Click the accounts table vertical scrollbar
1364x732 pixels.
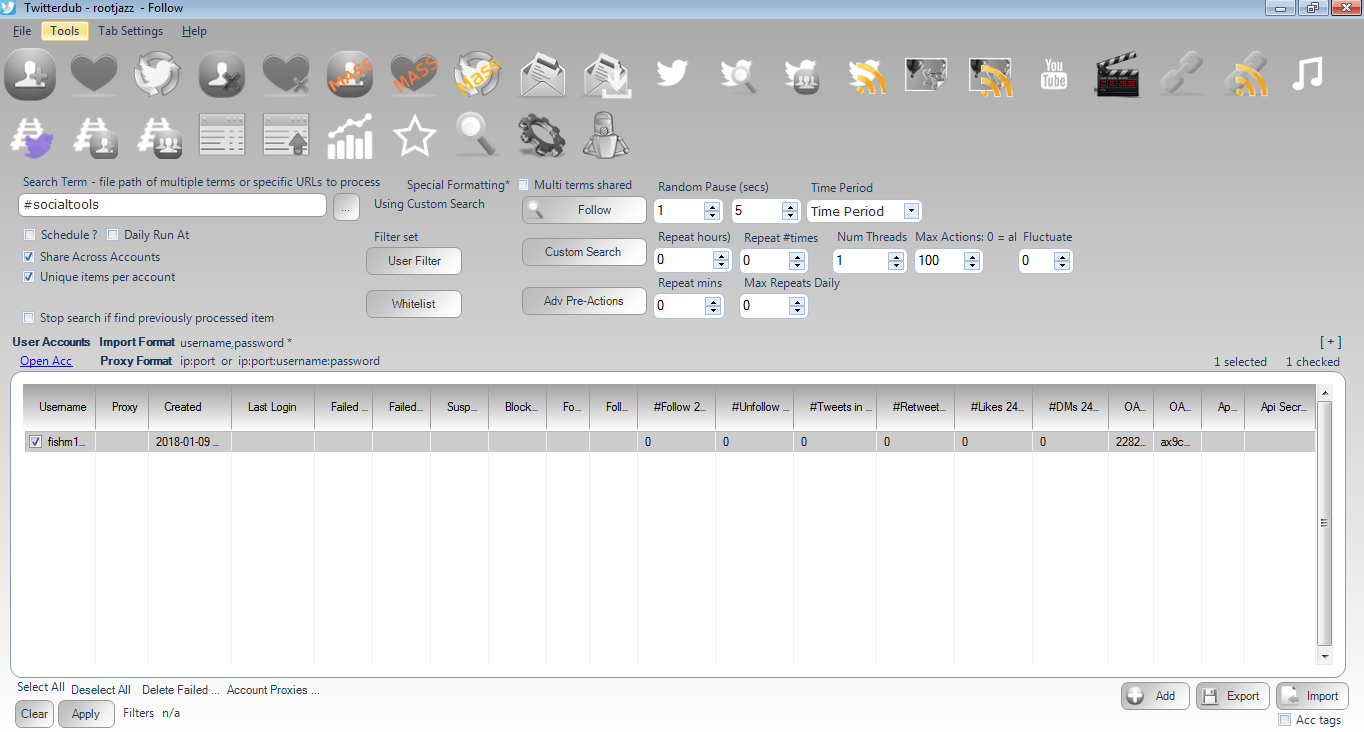[1325, 526]
